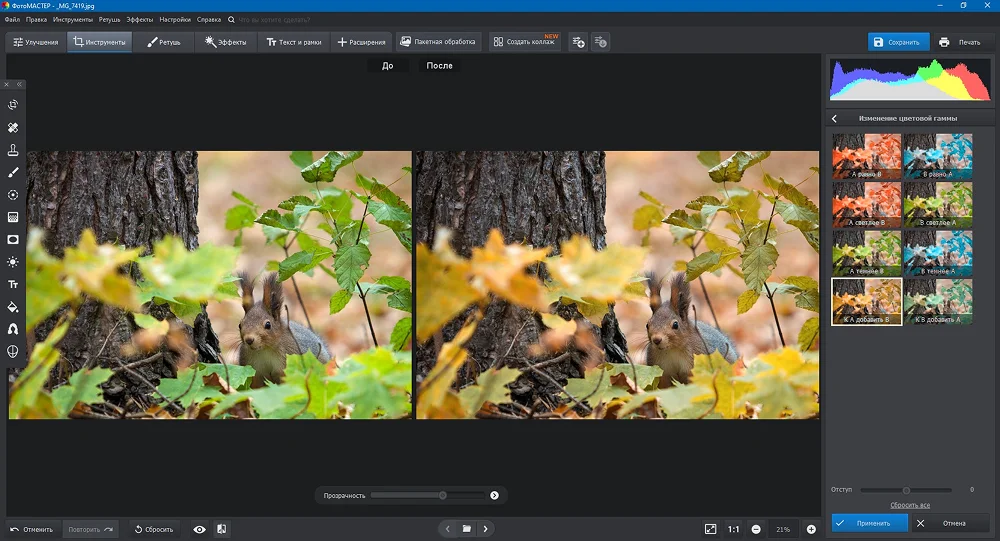Click Создать коллаж button
Screen dimensions: 1000x541
tap(525, 41)
